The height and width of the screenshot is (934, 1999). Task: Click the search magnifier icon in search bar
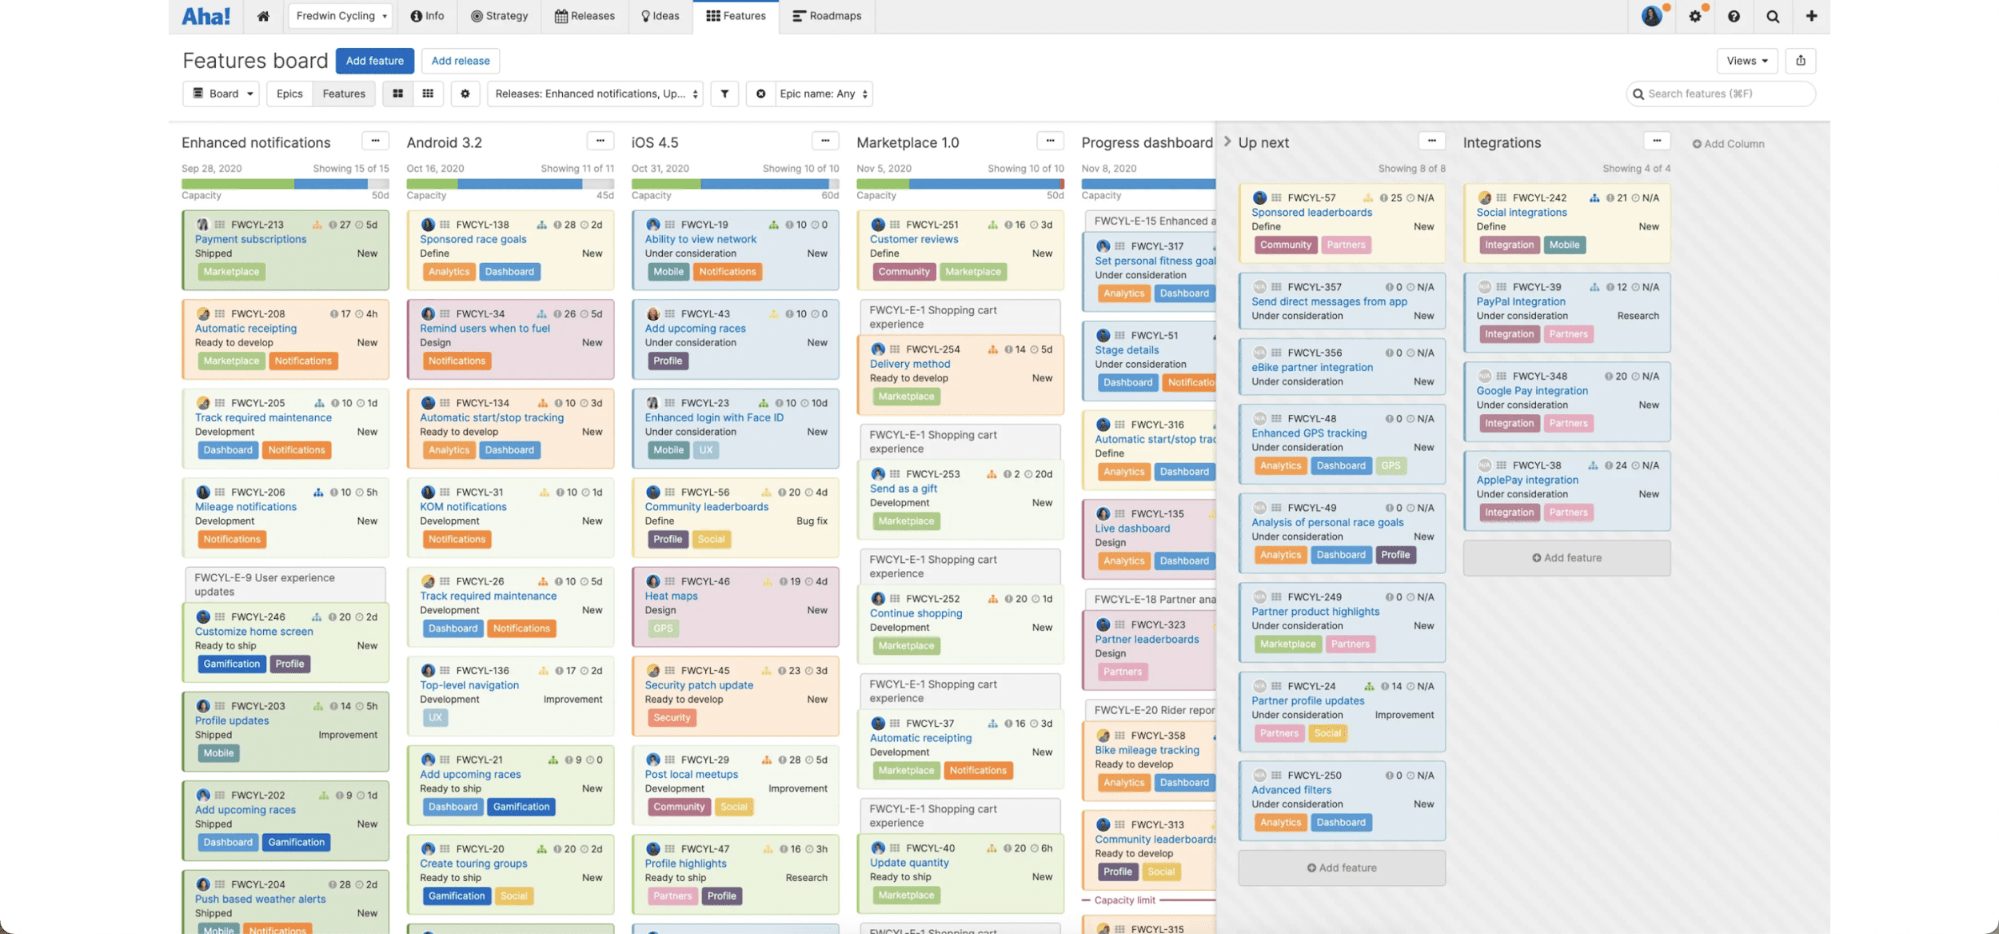1637,93
